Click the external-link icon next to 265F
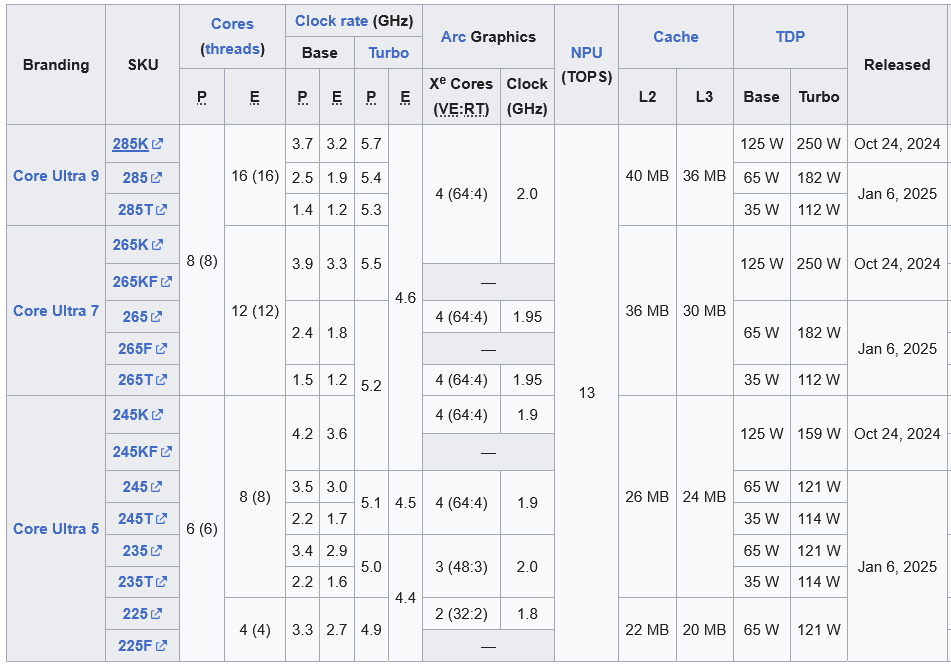Viewport: 951px width, 664px height. pyautogui.click(x=161, y=349)
